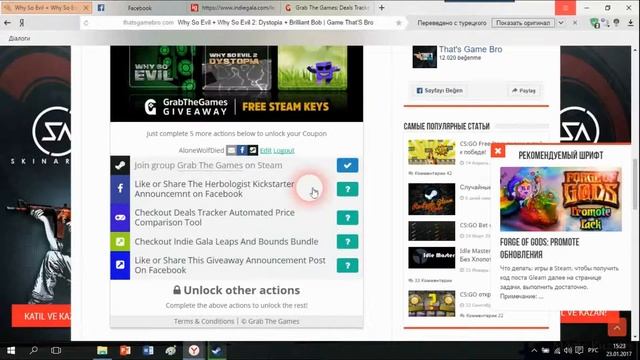Screen dimensions: 640x360
Task: Expand the translation options dropdown arrow
Action: (x=561, y=23)
